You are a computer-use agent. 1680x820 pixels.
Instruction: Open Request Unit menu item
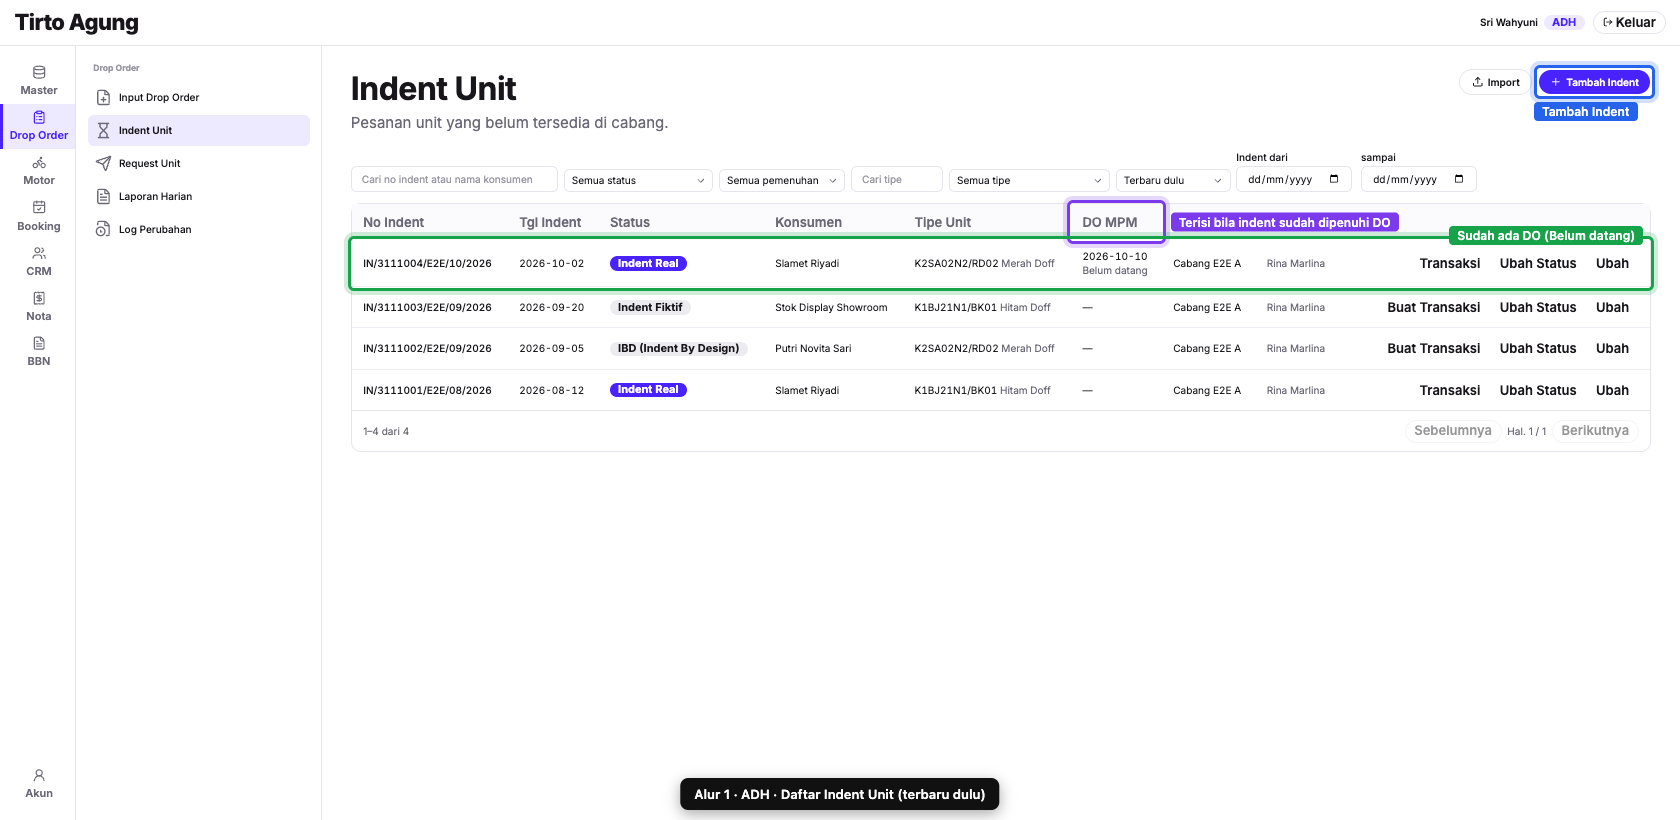[x=199, y=163]
